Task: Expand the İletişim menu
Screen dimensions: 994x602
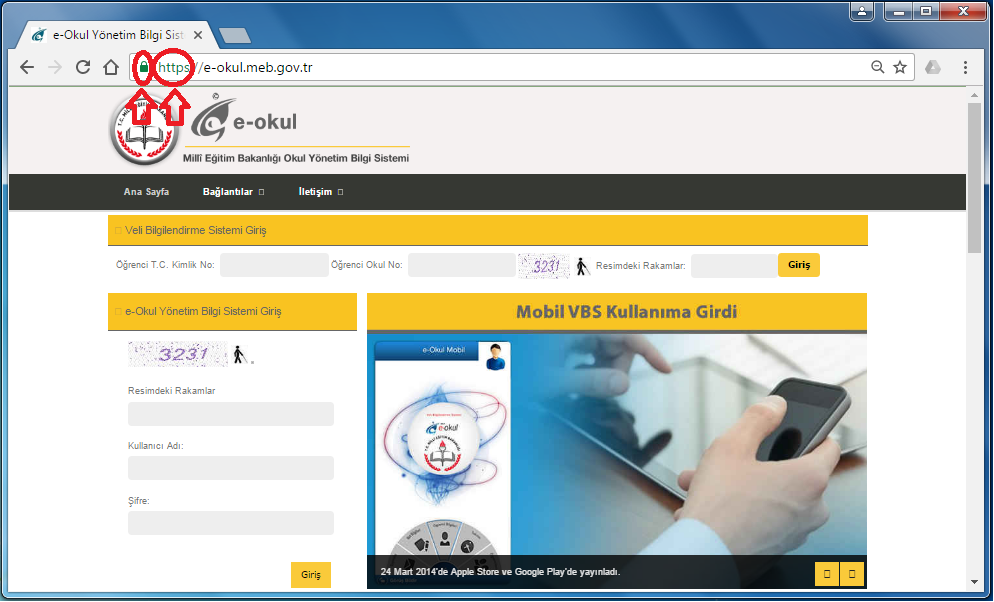Action: [x=321, y=192]
